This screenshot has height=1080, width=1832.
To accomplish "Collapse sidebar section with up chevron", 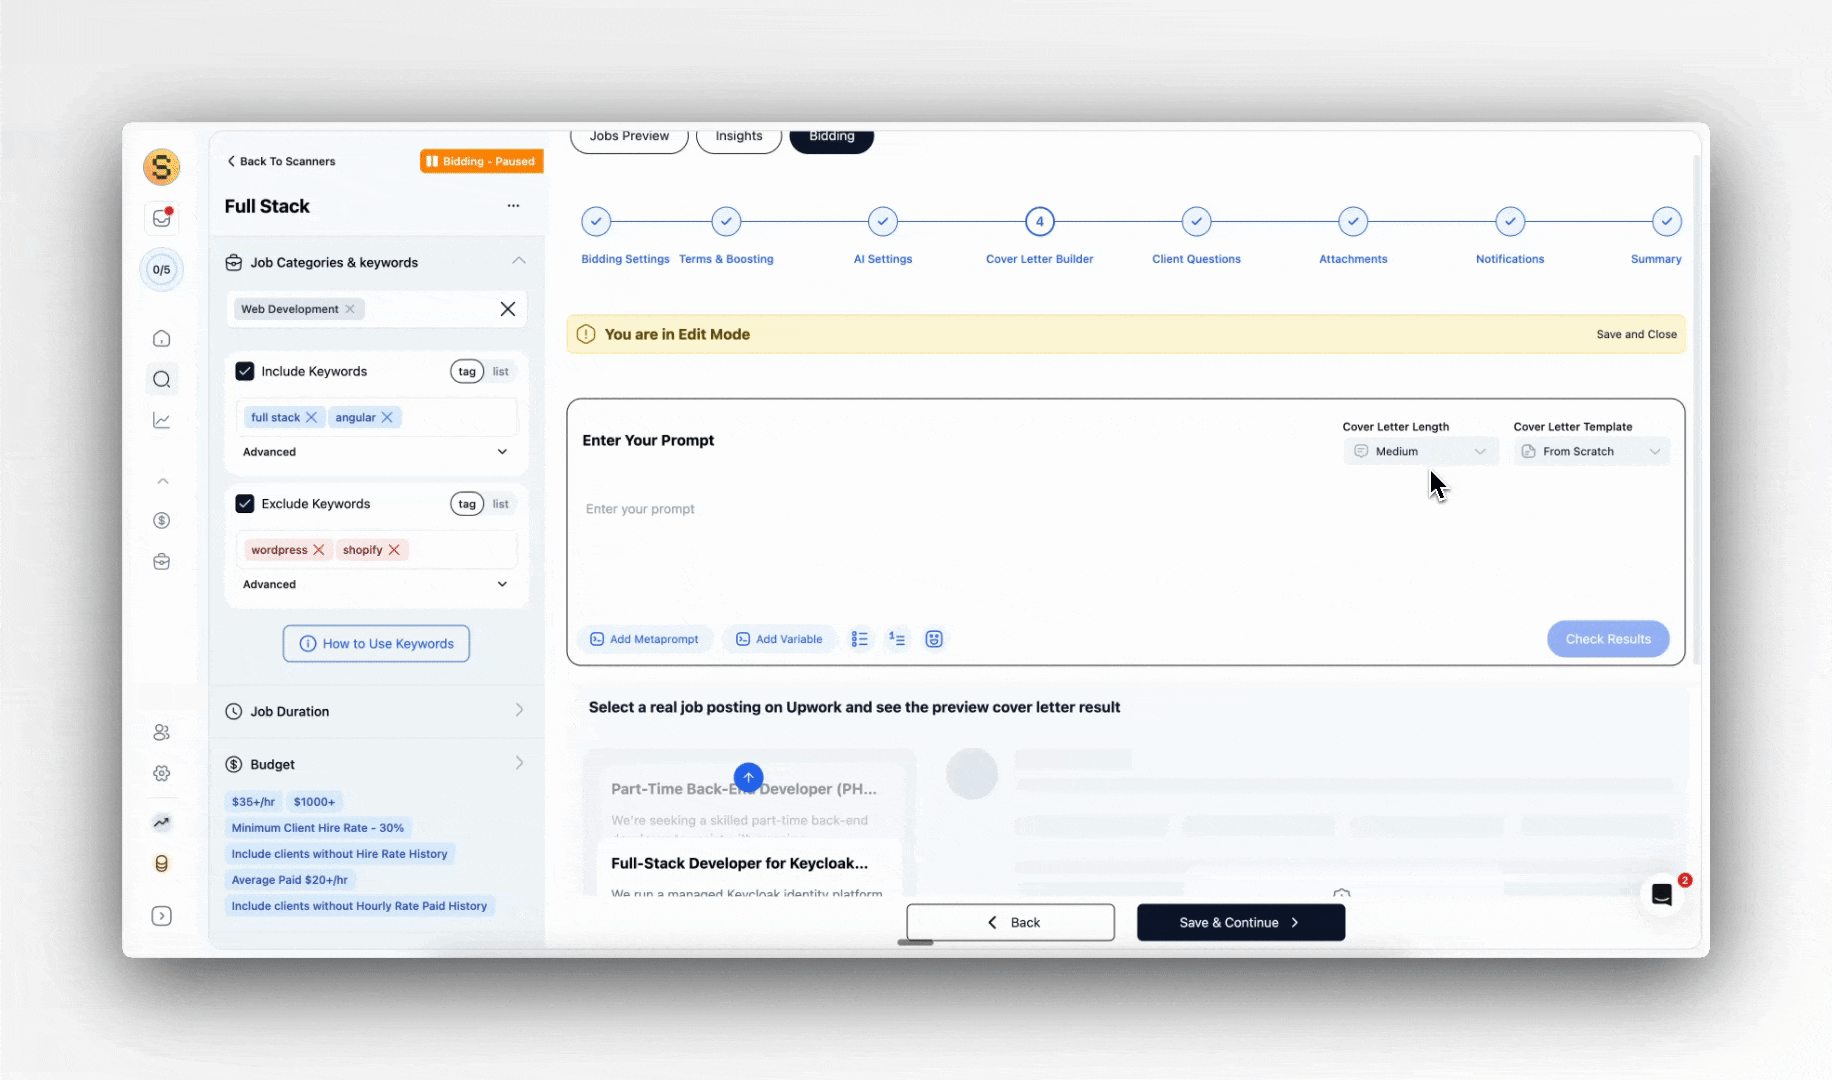I will point(162,481).
